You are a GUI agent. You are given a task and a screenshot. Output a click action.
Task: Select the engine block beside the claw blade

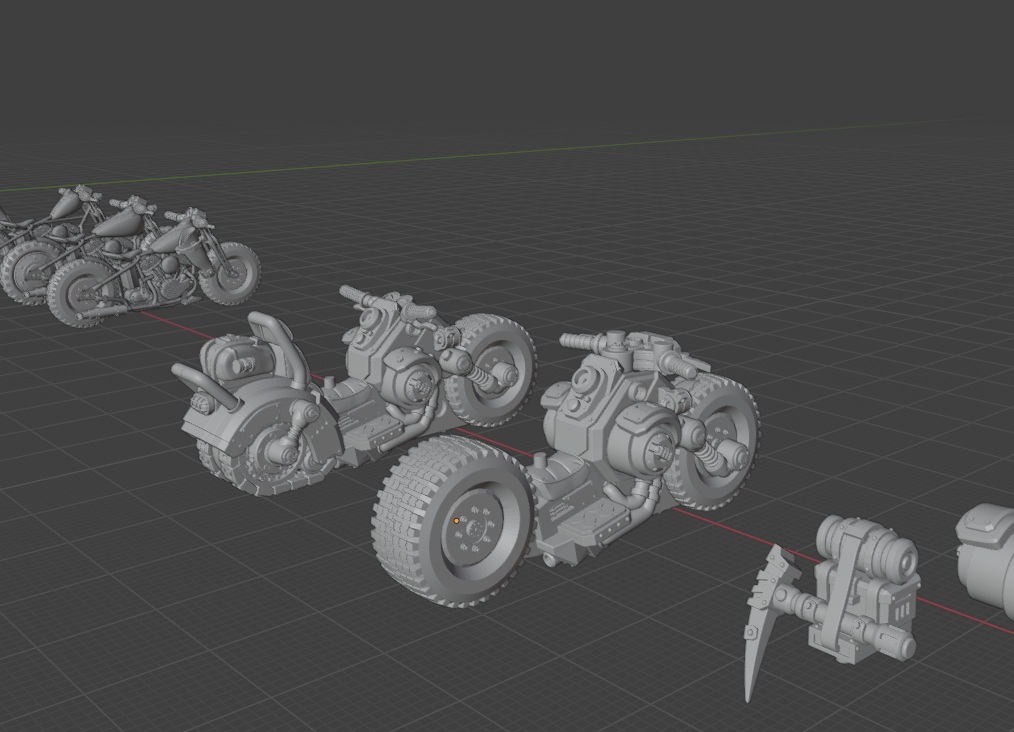(x=863, y=588)
